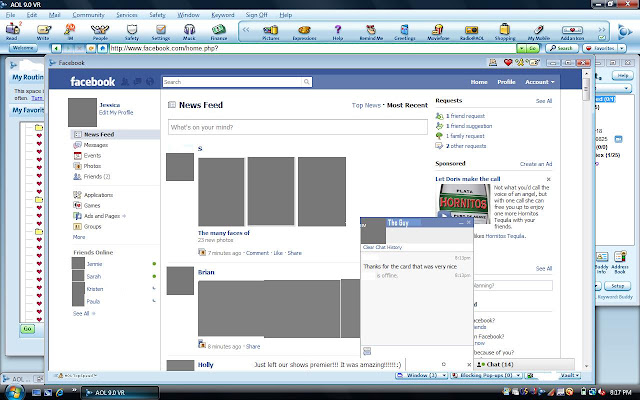Click the Welcome button left of address bar

pyautogui.click(x=23, y=48)
